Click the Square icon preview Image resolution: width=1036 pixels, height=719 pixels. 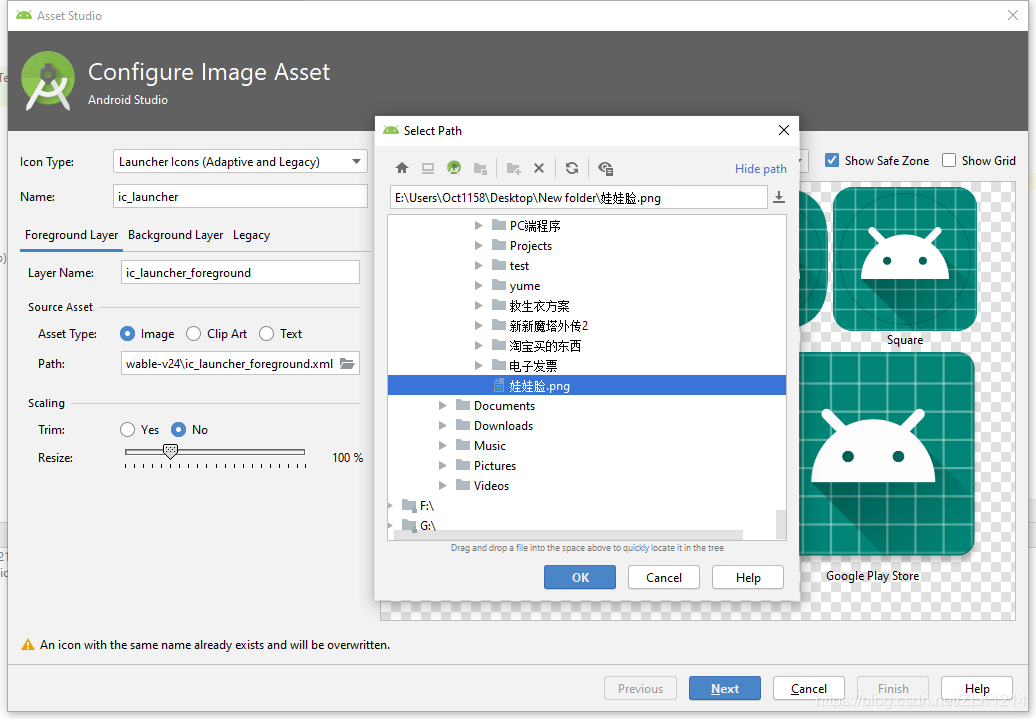[905, 259]
